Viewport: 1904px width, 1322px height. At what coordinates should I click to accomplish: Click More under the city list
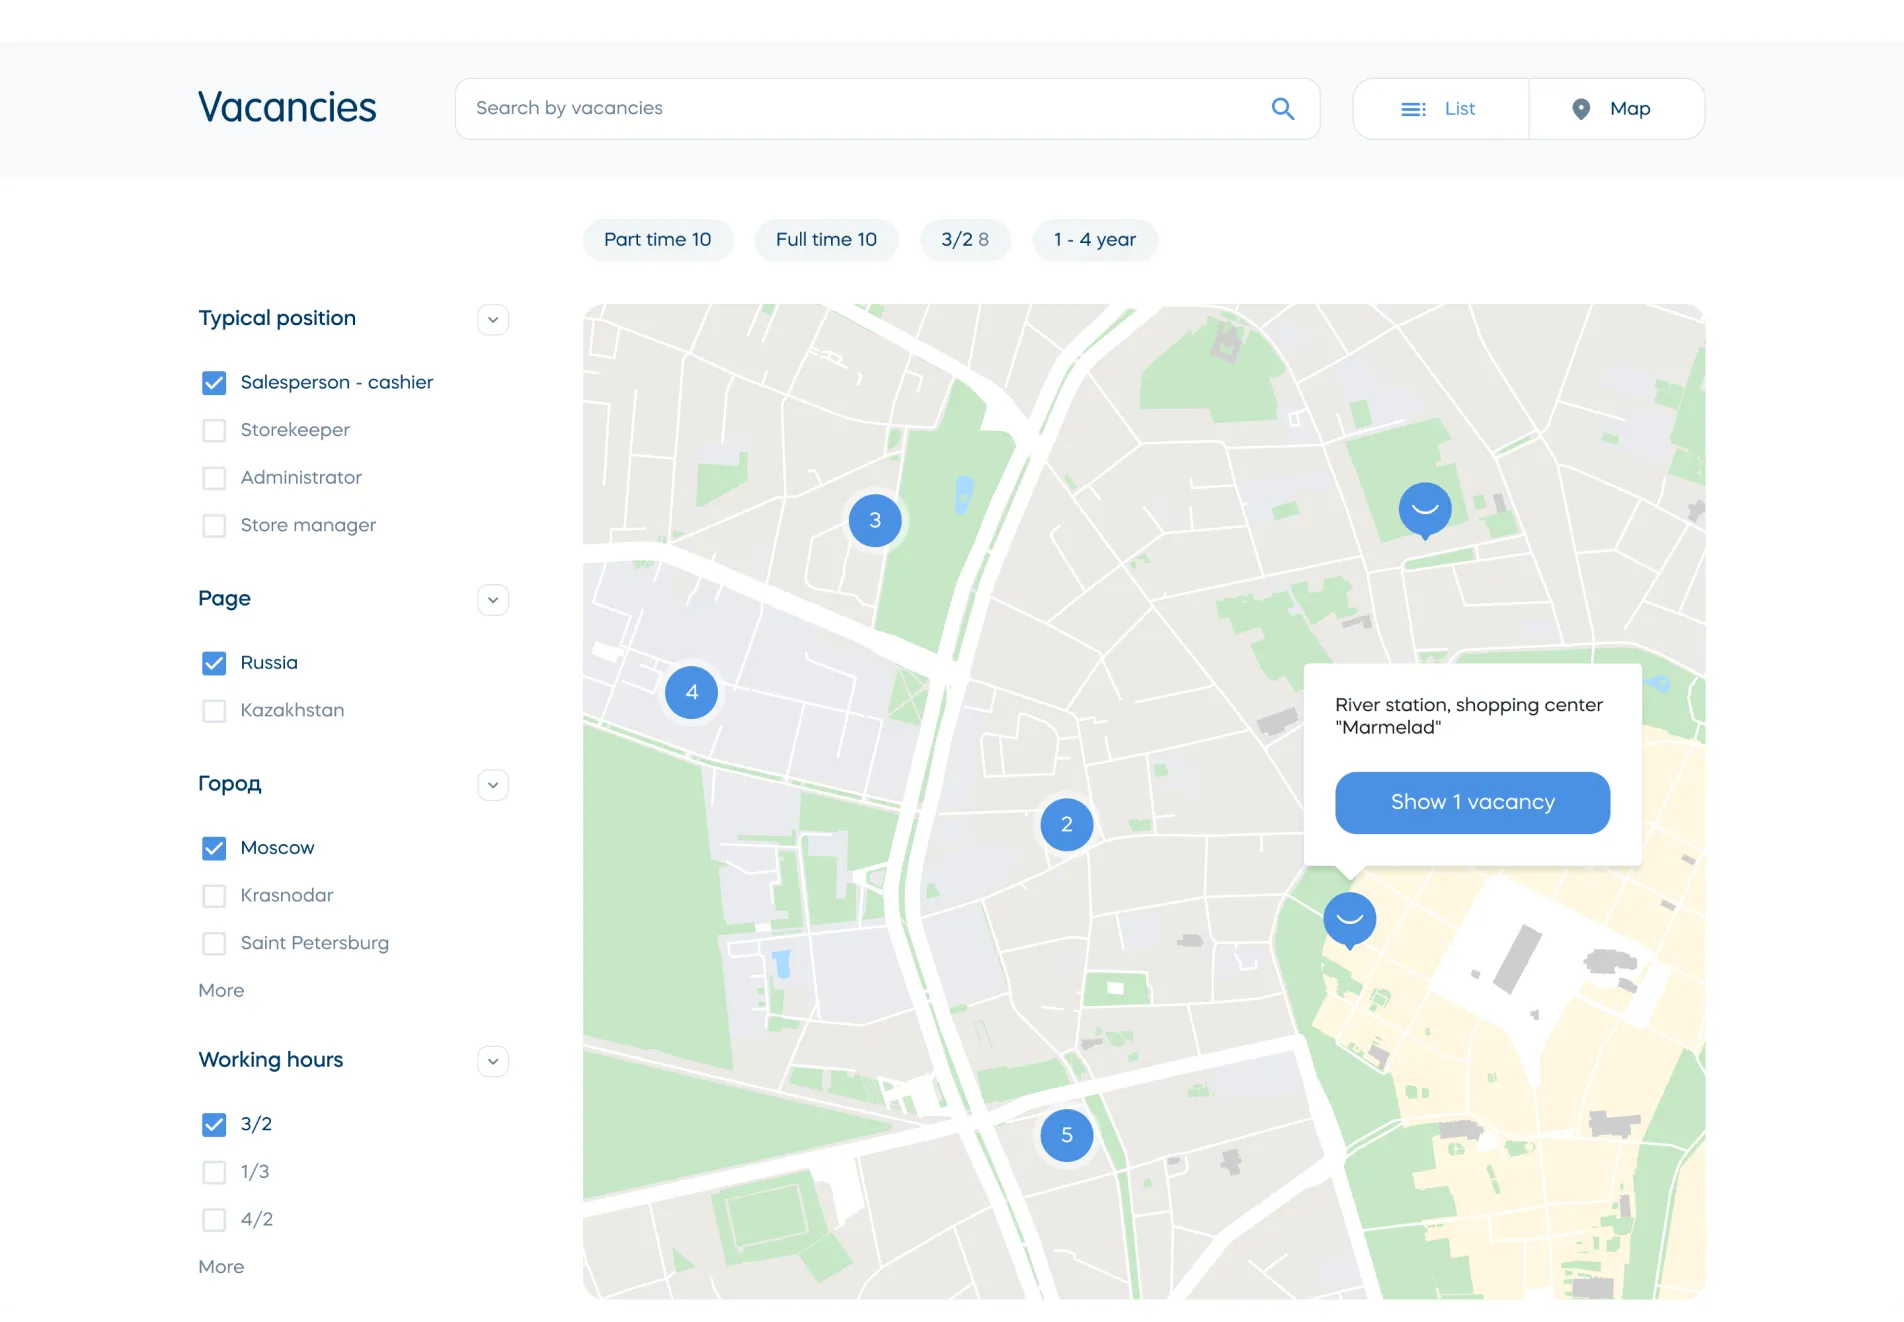pos(221,990)
